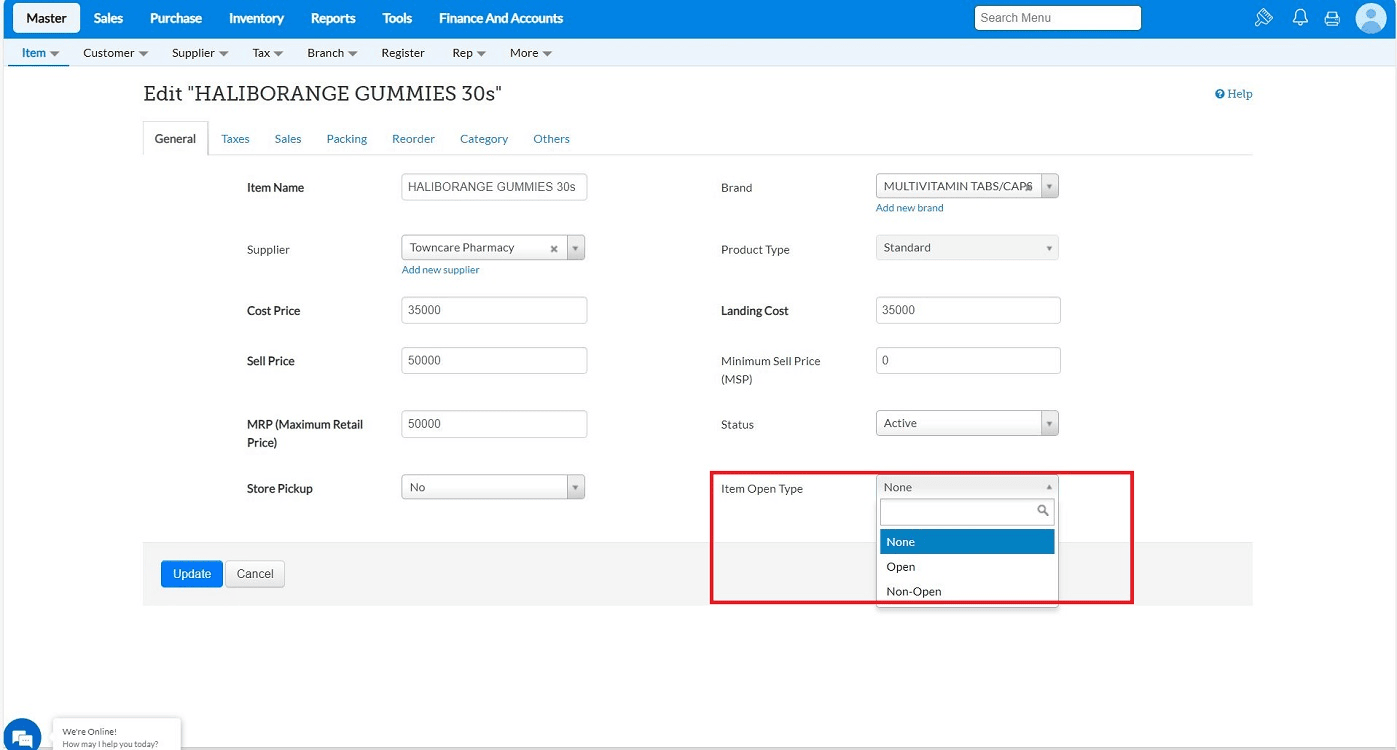
Task: Click the search magnifier in dropdown
Action: 1042,512
